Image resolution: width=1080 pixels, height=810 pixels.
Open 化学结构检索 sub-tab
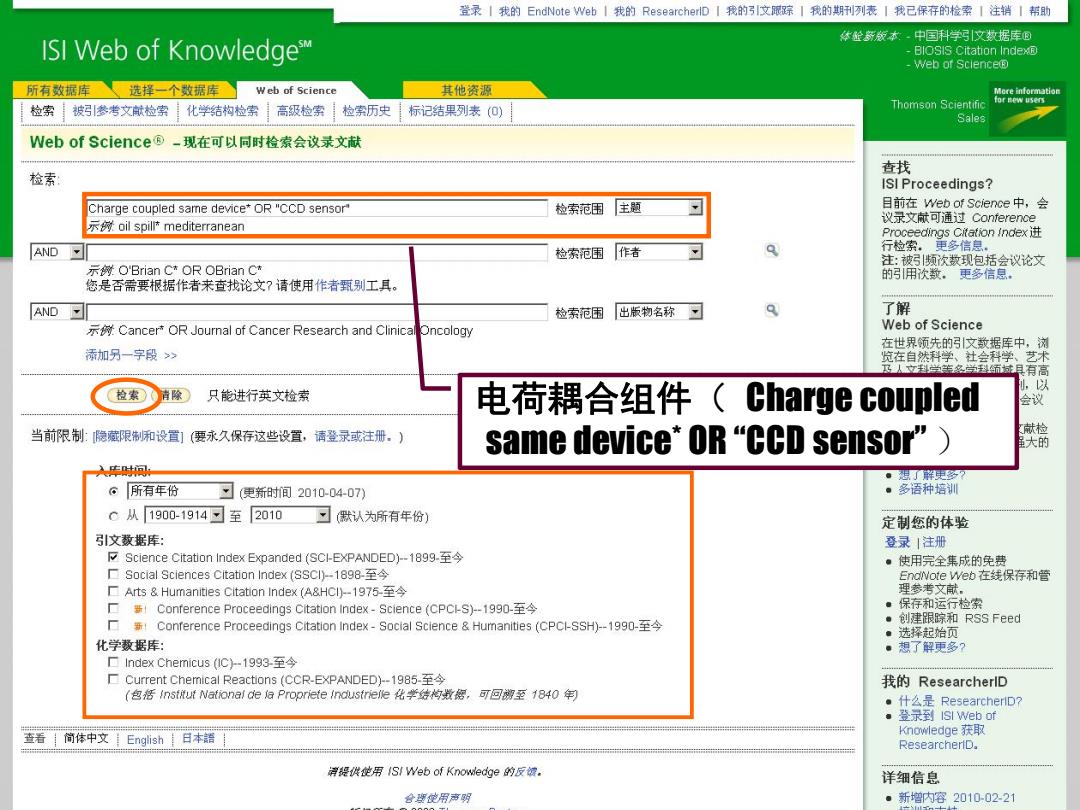222,111
